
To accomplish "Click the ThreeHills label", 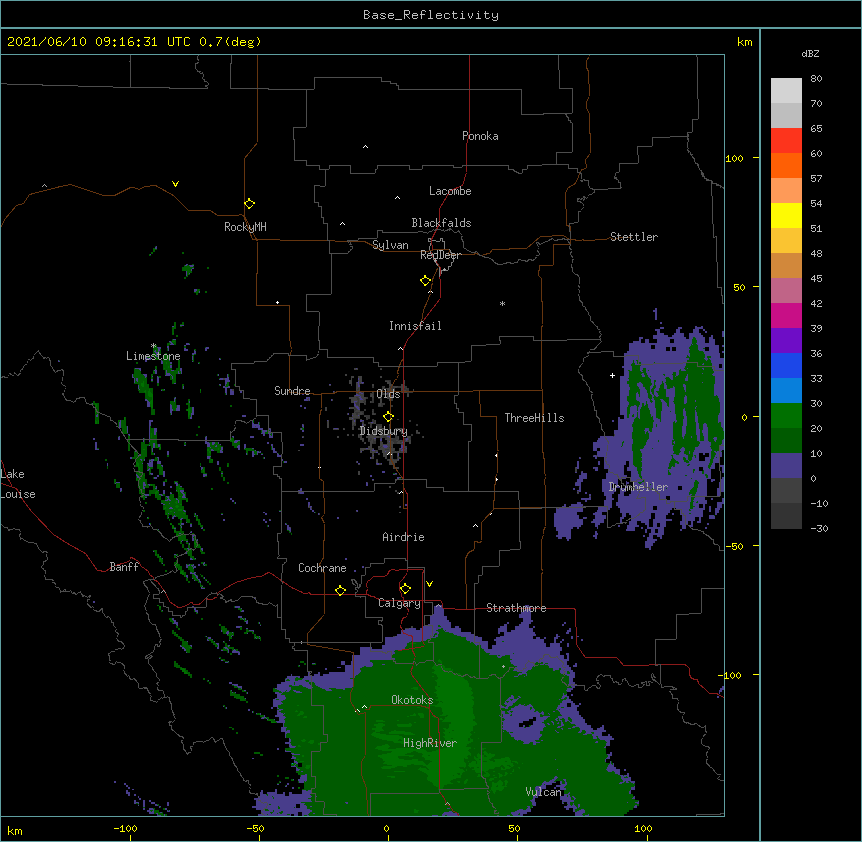I will click(x=534, y=418).
